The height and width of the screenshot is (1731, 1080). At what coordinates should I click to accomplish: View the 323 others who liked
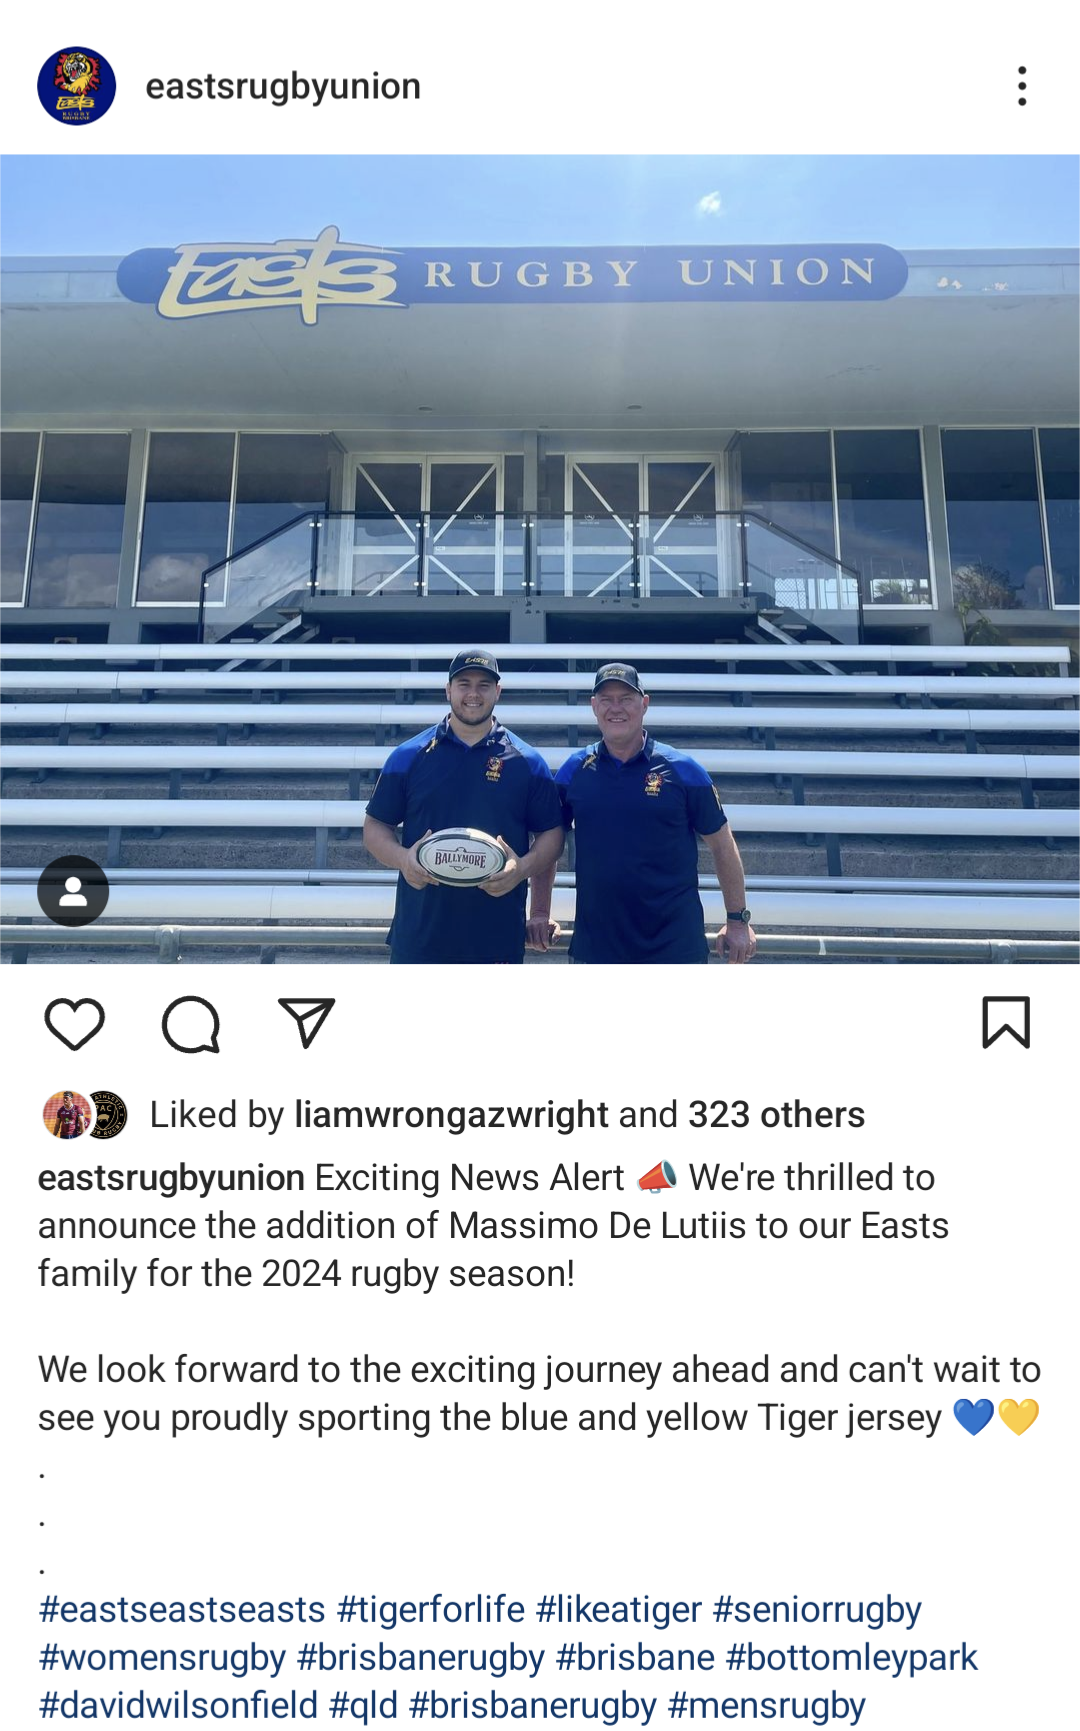[x=776, y=1115]
